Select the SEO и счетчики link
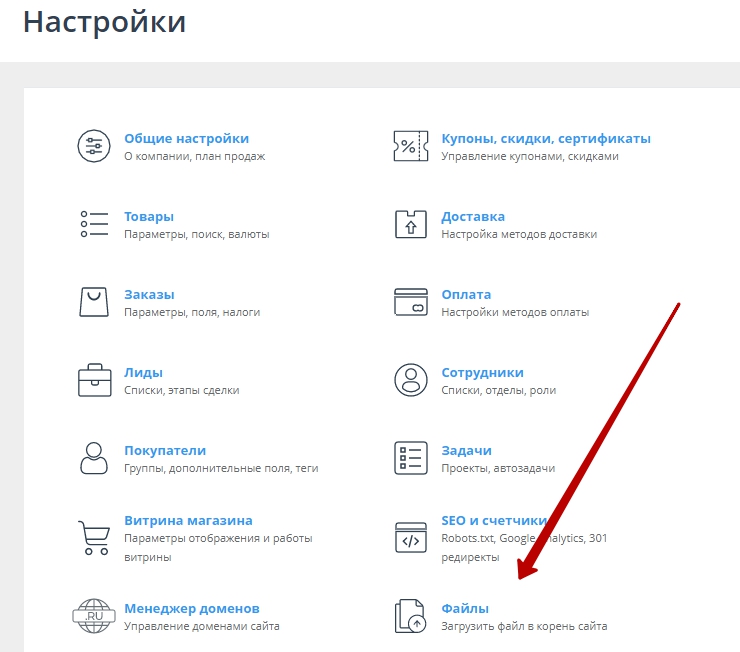Image resolution: width=740 pixels, height=652 pixels. (493, 521)
